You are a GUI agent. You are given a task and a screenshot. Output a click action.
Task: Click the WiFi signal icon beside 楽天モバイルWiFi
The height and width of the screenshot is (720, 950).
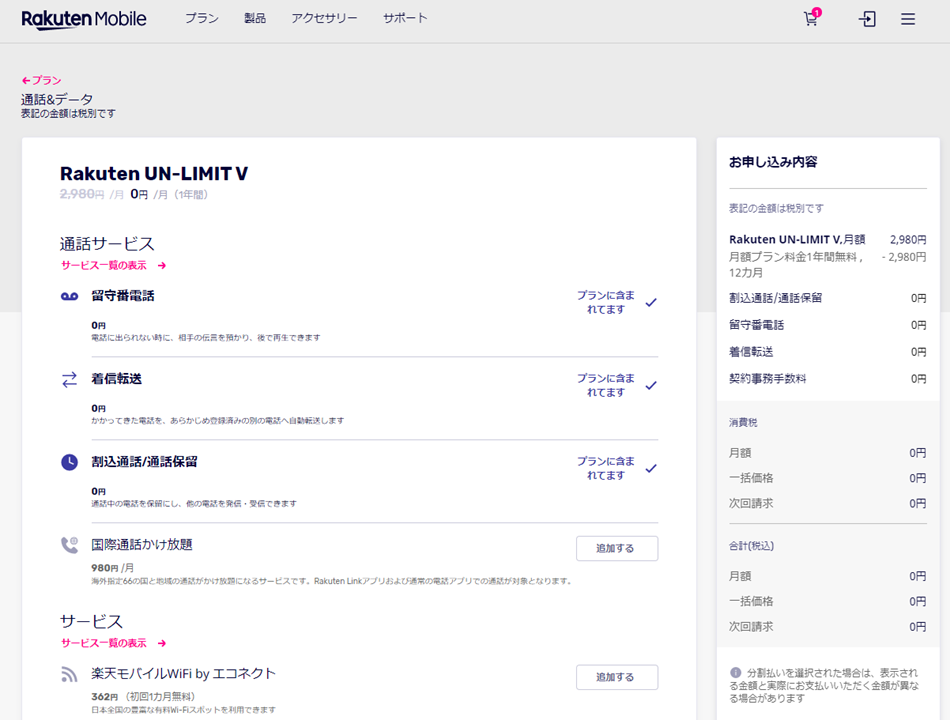coord(69,674)
